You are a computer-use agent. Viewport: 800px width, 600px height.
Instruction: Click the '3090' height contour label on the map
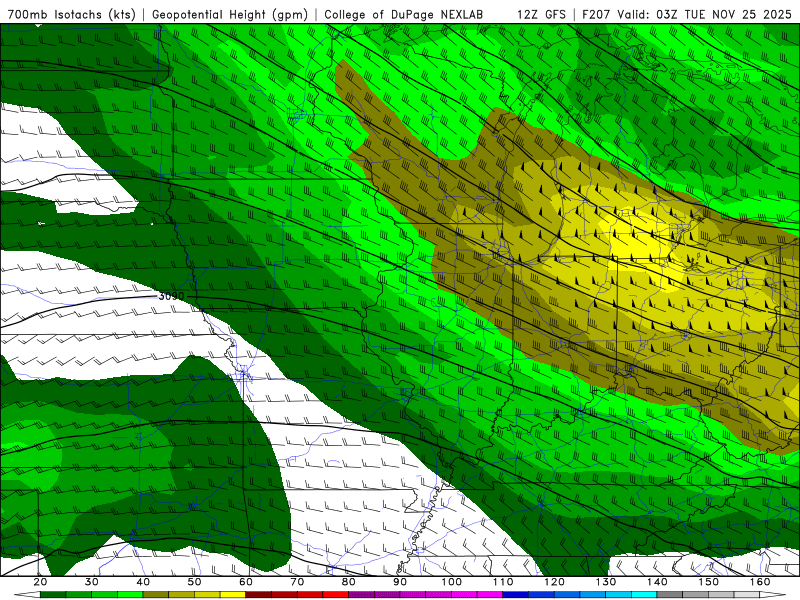pos(171,296)
